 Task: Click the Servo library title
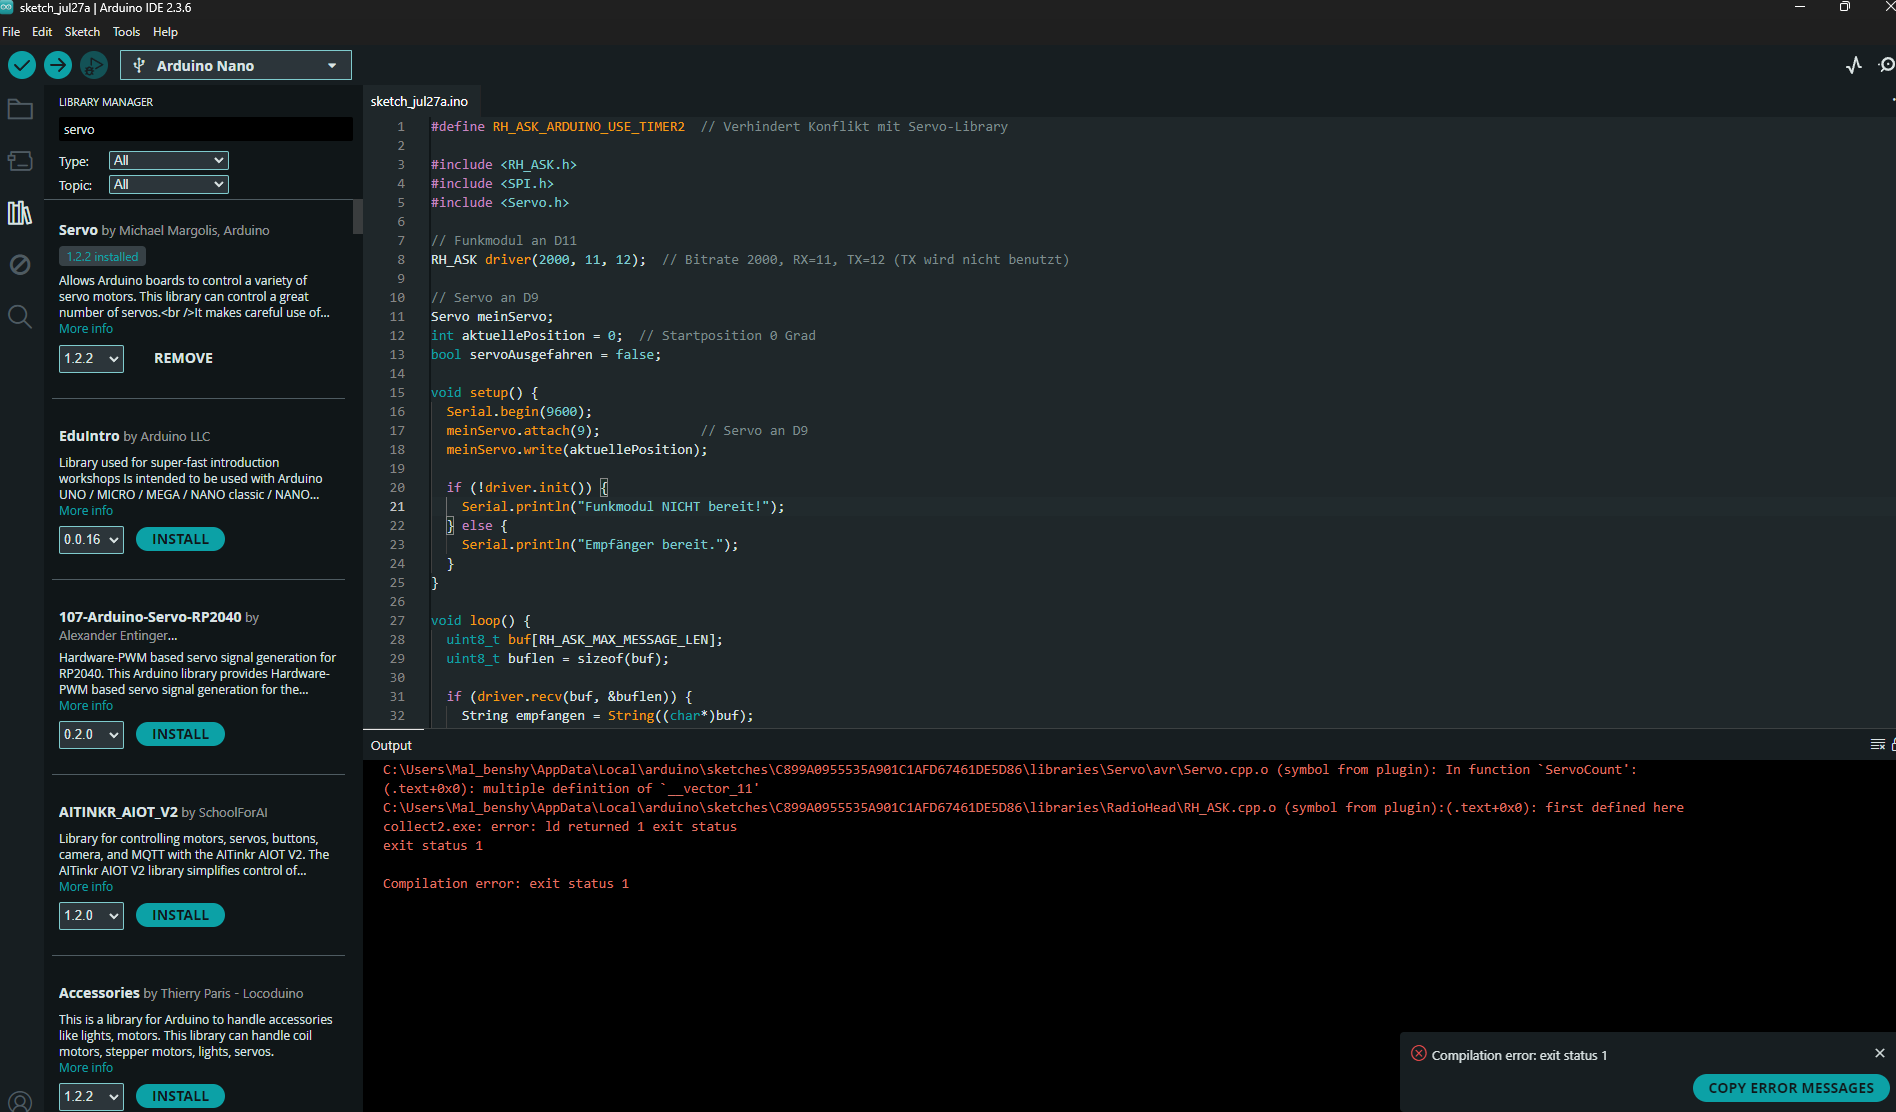click(78, 230)
